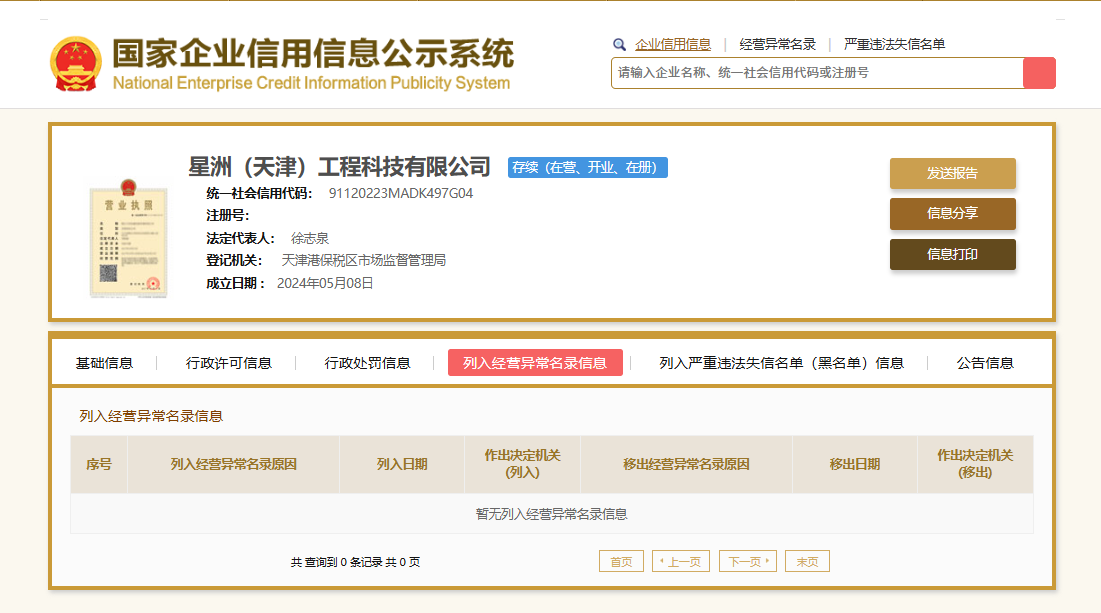
Task: Select the 列入经营异常名录信息 tab
Action: pos(535,362)
